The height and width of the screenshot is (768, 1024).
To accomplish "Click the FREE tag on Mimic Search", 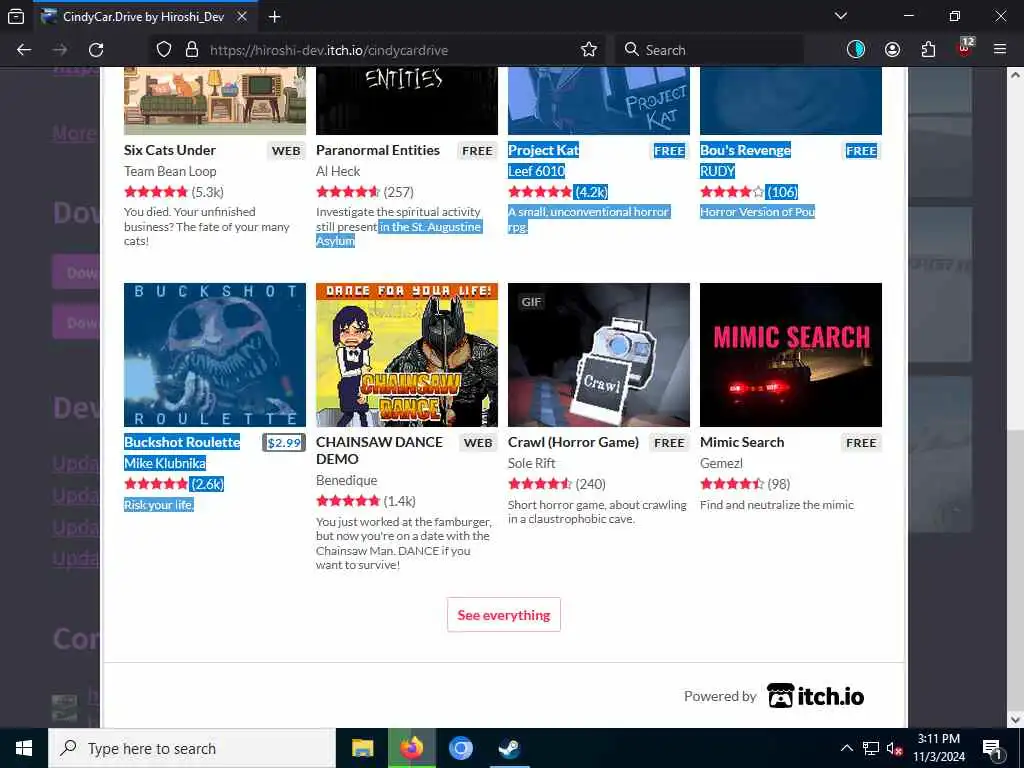I will click(x=861, y=443).
